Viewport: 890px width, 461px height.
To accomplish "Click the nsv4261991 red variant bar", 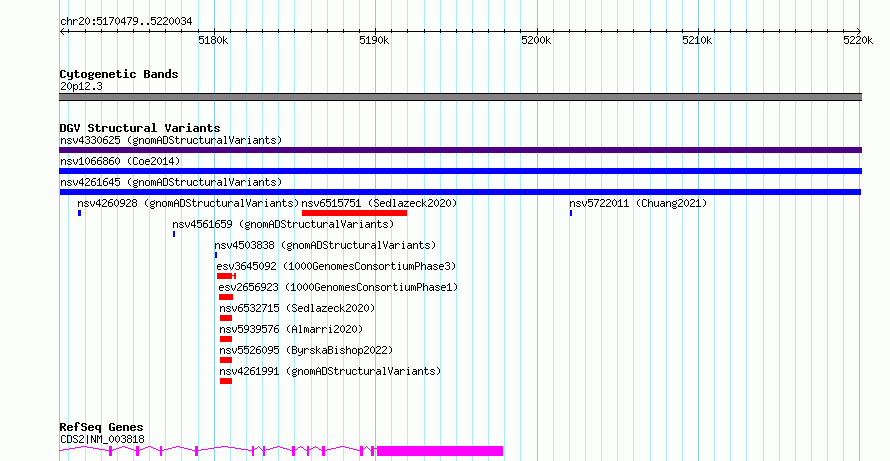I will 226,381.
